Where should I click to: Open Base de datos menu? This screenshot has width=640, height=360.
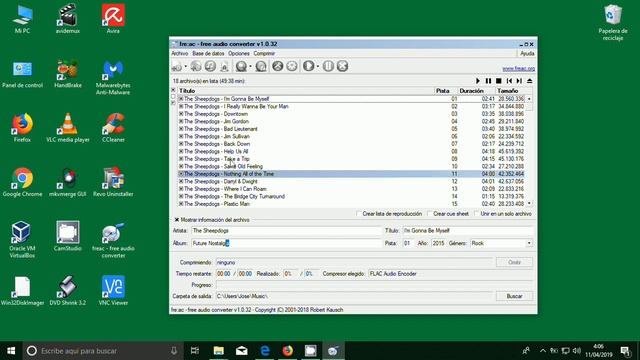pos(208,53)
